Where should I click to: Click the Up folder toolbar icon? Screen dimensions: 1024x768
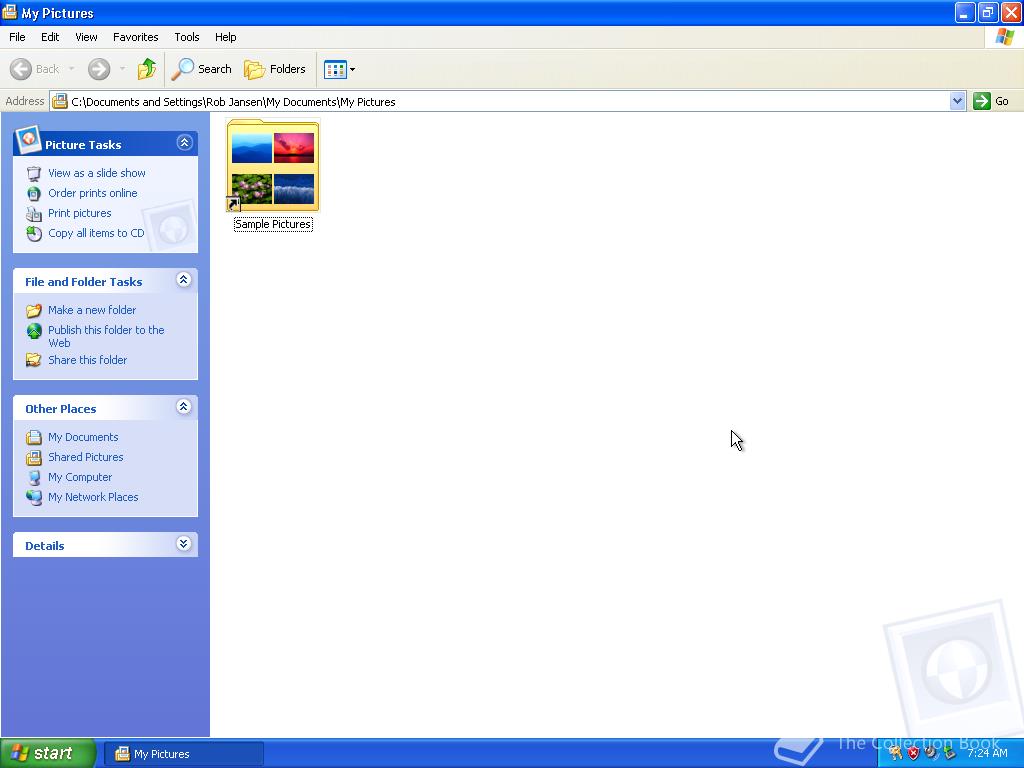[x=147, y=69]
